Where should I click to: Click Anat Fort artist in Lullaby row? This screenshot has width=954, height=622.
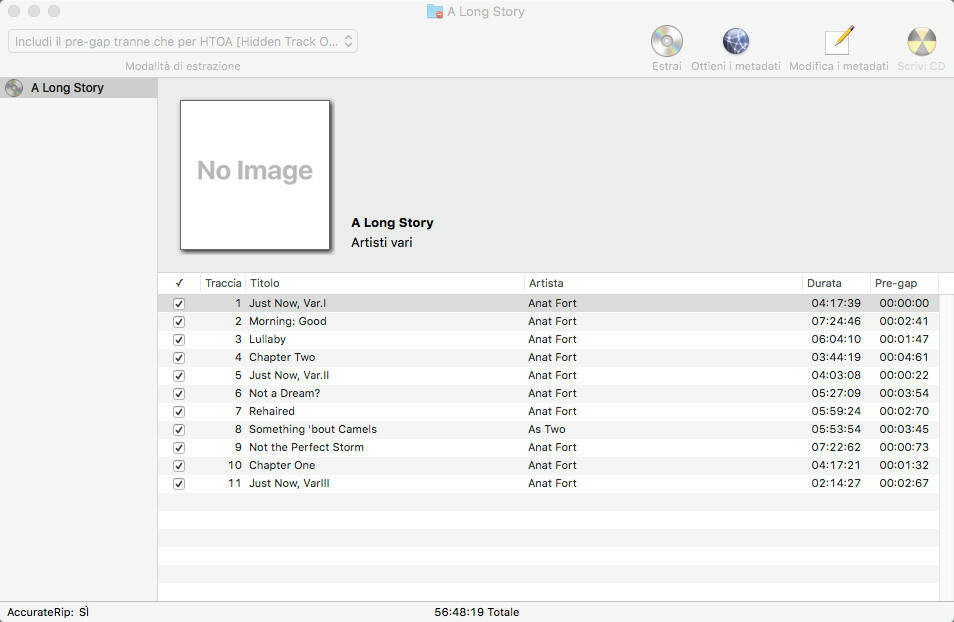[x=552, y=339]
